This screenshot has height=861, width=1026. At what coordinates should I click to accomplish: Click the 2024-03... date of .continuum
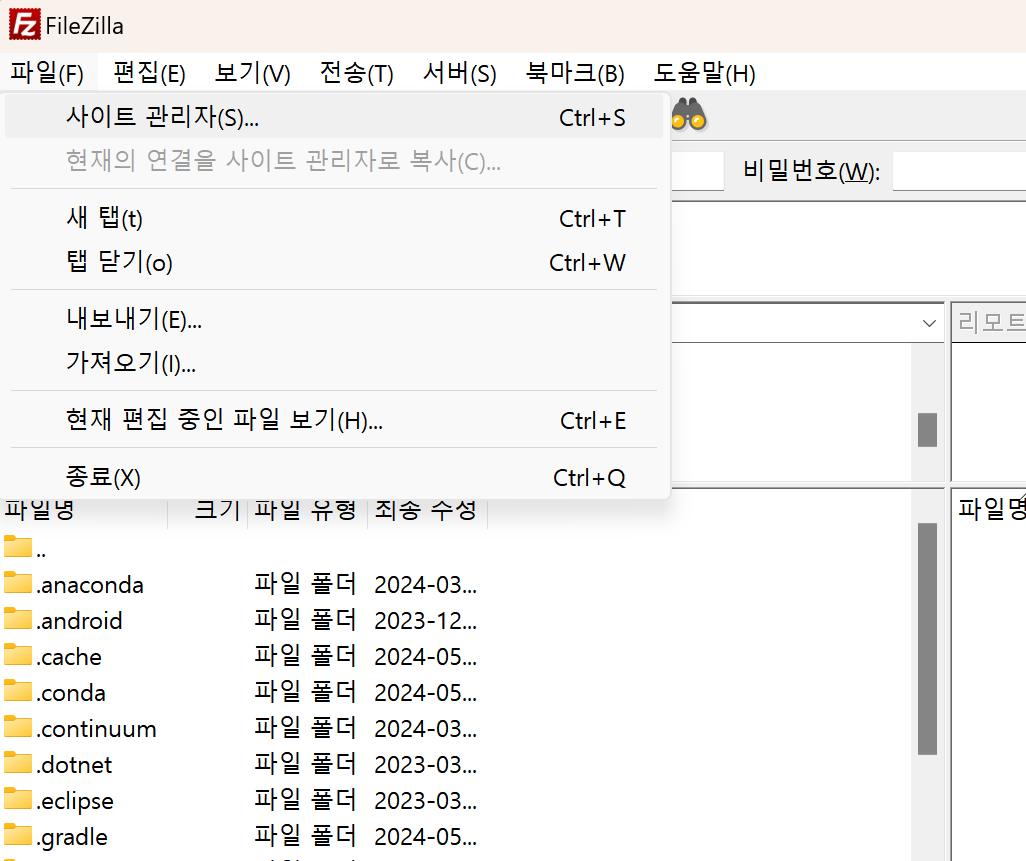click(425, 729)
